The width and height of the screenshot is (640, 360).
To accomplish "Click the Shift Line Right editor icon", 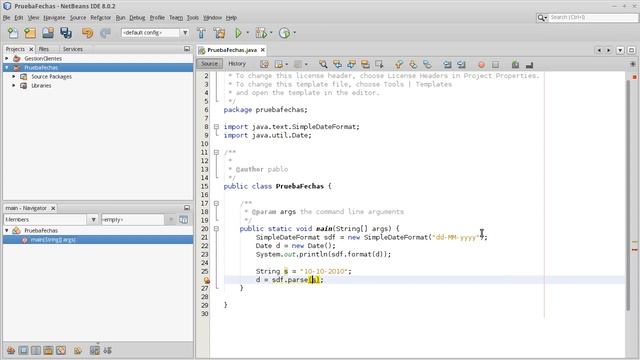I will coord(461,64).
